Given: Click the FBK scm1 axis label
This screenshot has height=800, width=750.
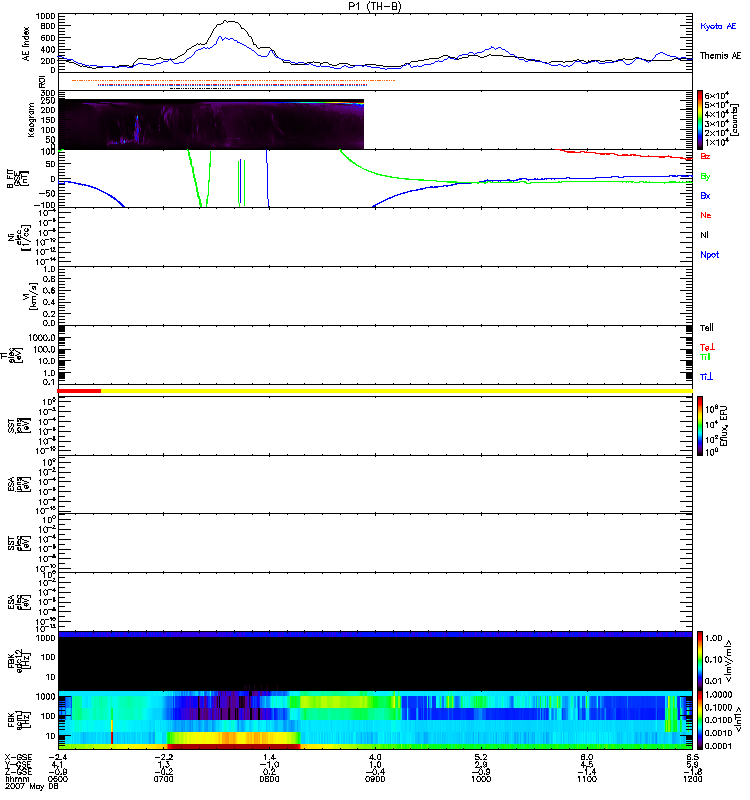Looking at the screenshot, I should point(19,719).
